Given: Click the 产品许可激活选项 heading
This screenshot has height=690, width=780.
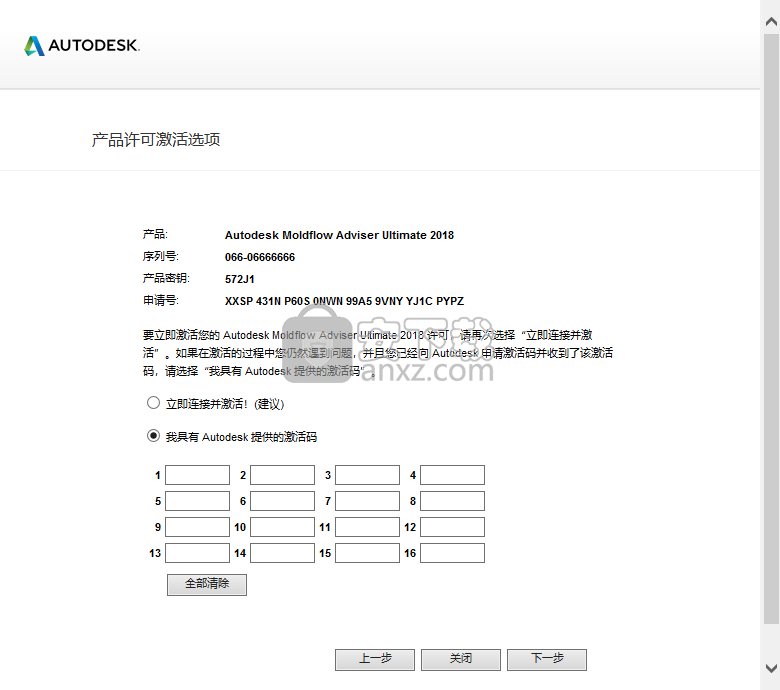Looking at the screenshot, I should tap(156, 140).
